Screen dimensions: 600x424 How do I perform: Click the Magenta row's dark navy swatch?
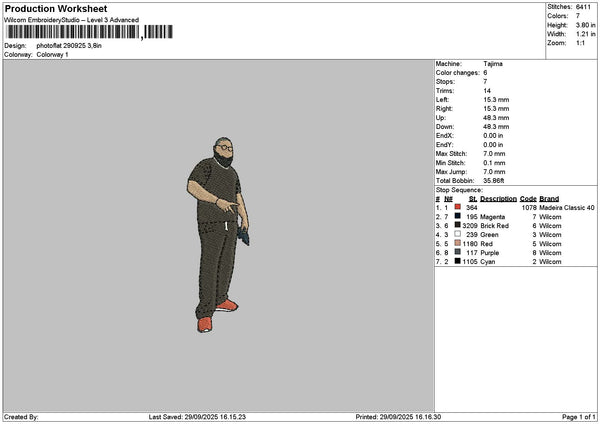458,216
